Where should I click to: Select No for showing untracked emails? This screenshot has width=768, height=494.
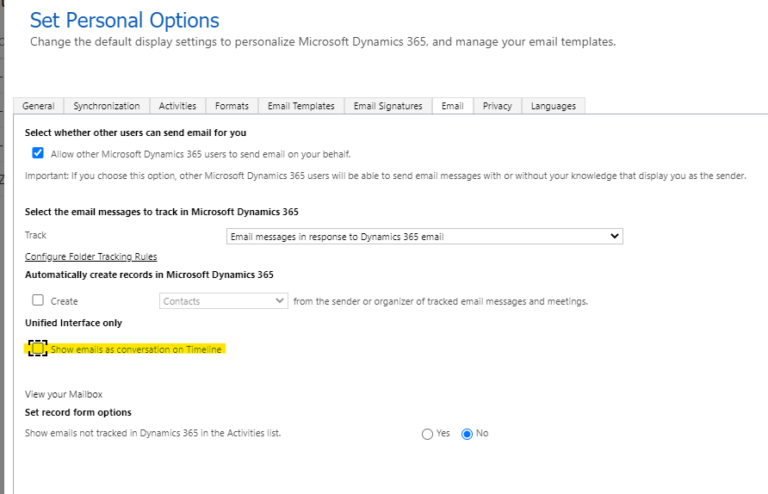(467, 434)
